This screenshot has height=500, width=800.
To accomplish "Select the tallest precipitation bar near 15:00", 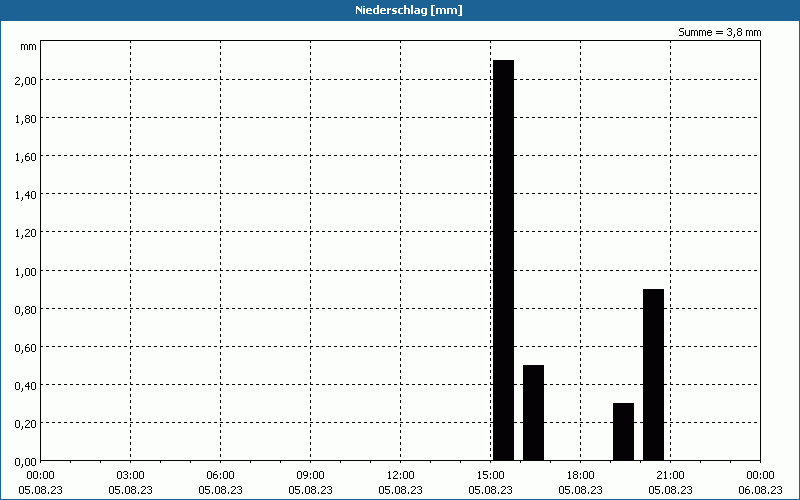I will point(504,260).
